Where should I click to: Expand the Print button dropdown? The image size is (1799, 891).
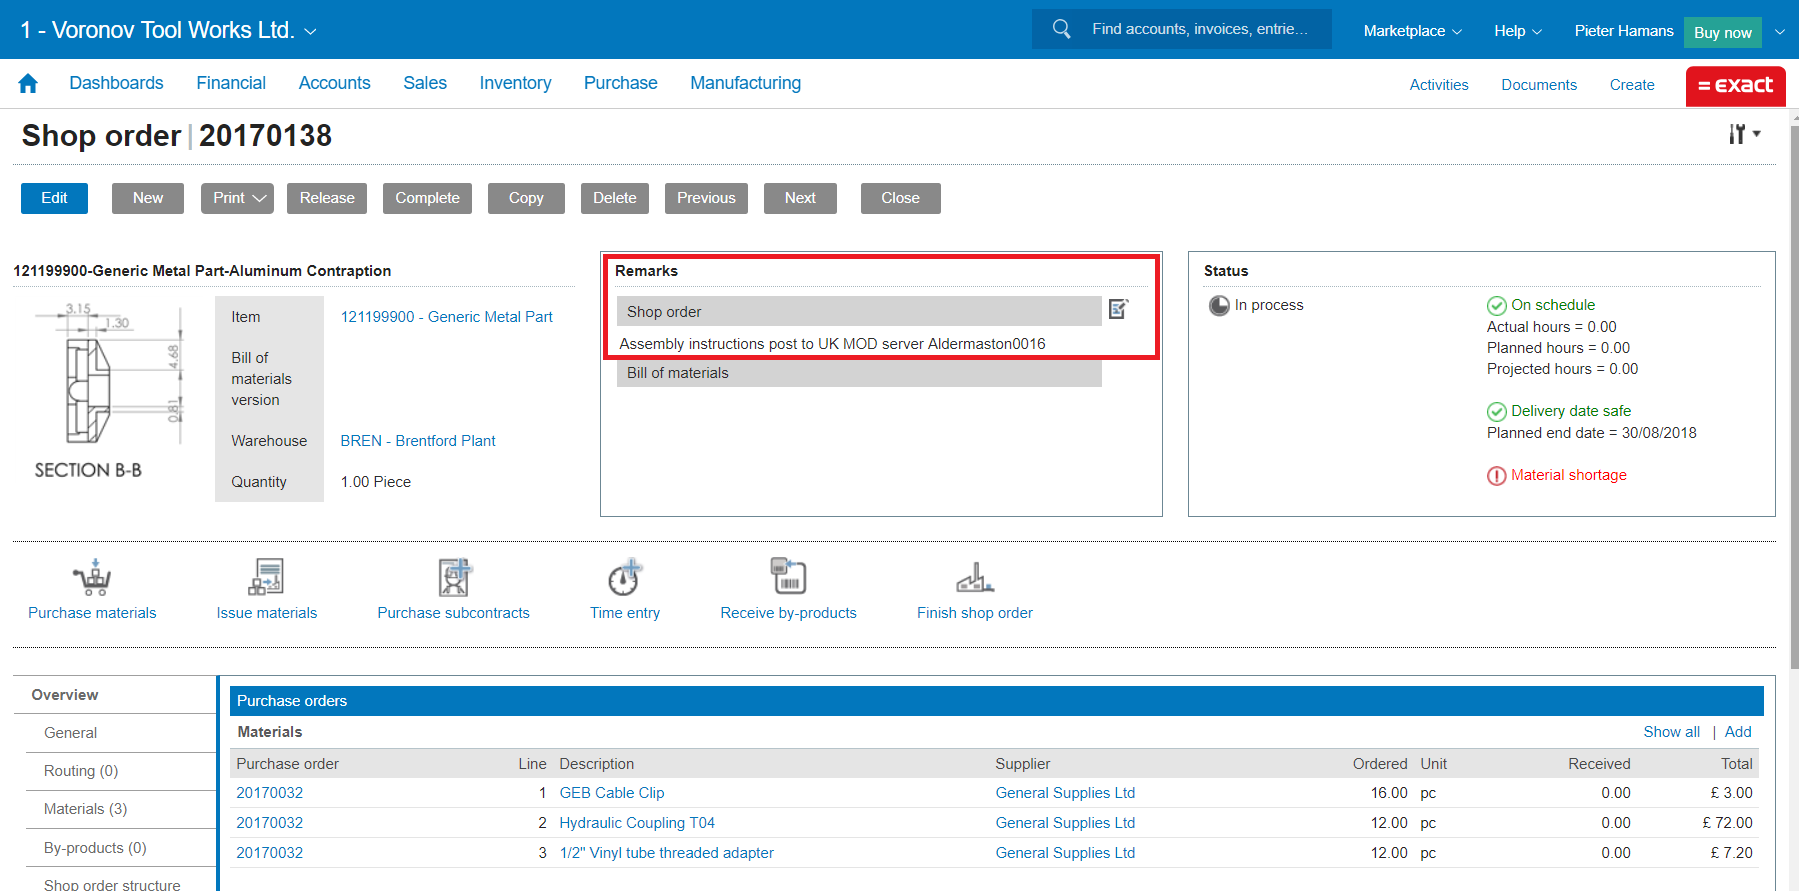click(x=239, y=198)
